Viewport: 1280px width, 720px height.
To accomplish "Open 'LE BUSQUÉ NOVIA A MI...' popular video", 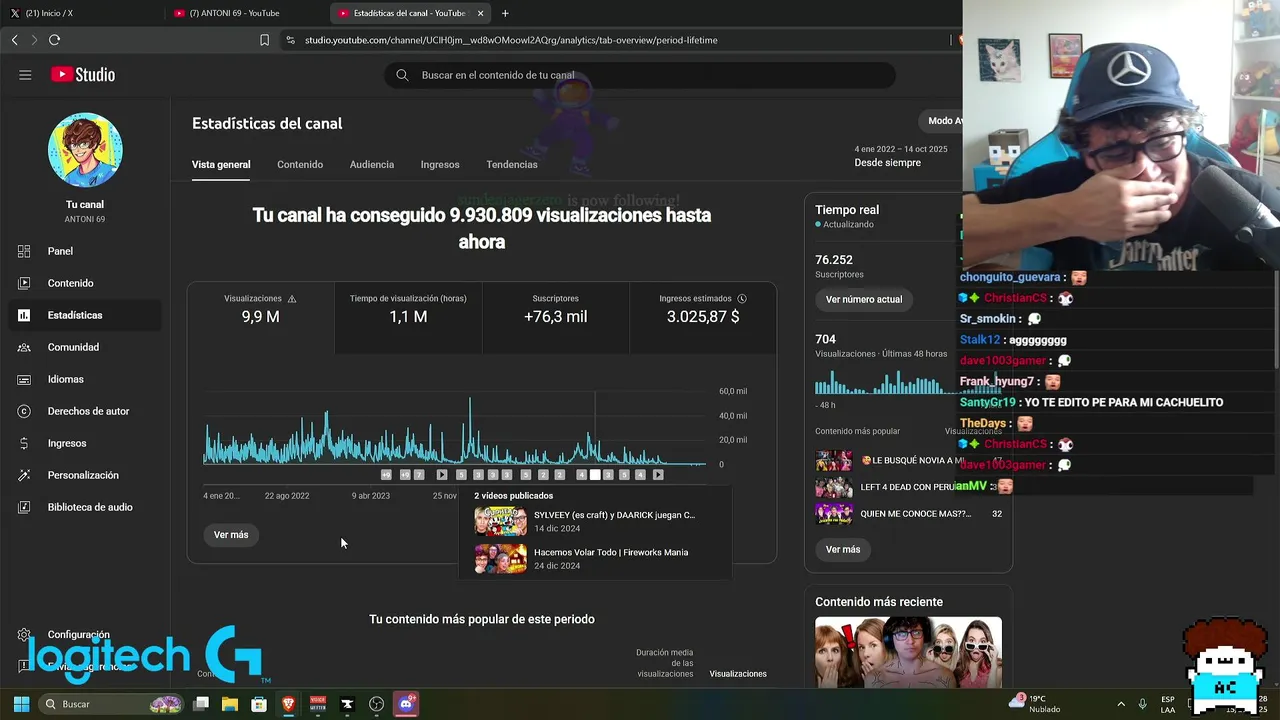I will (x=909, y=461).
